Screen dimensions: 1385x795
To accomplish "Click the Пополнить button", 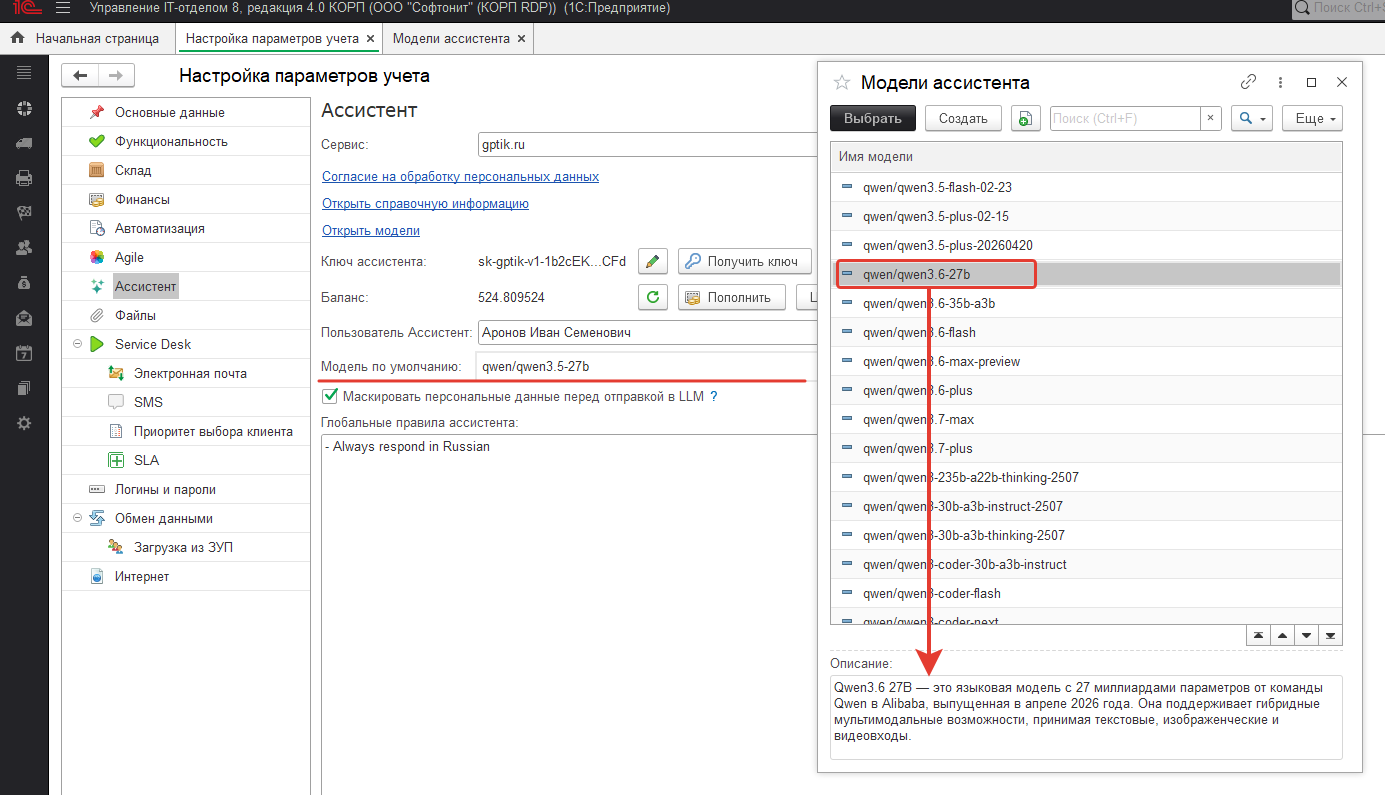I will click(731, 297).
